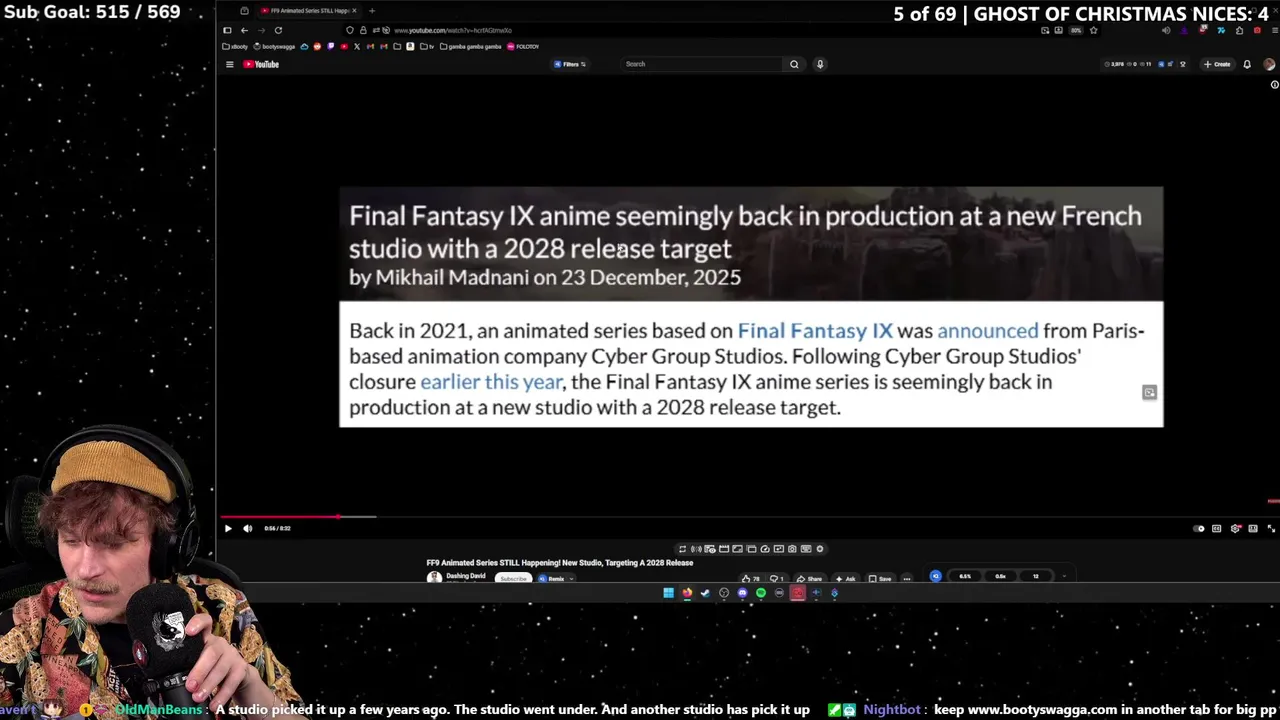Click the YouTube search field
1280x720 pixels.
(702, 64)
